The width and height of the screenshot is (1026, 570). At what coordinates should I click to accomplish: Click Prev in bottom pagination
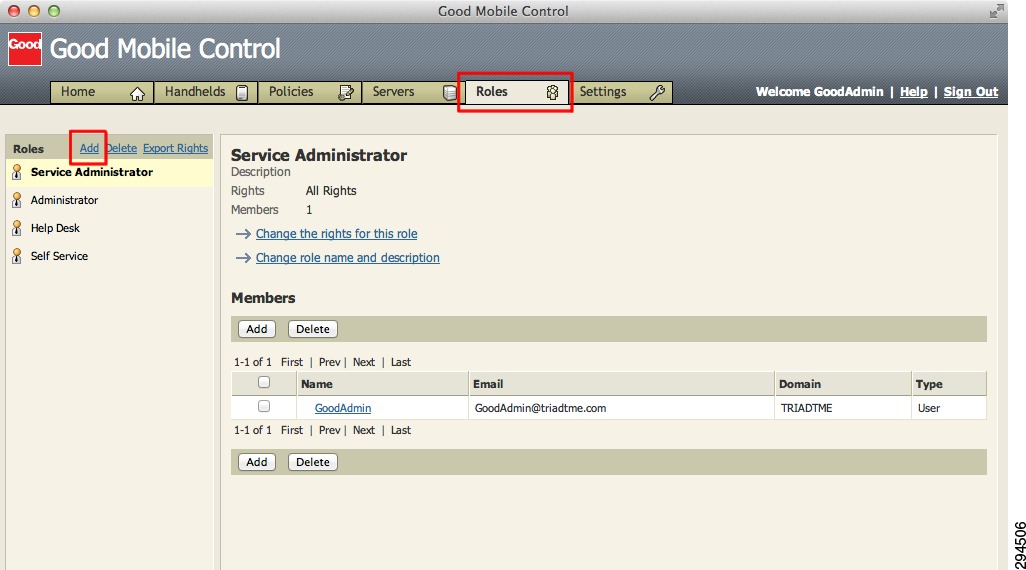pos(329,430)
